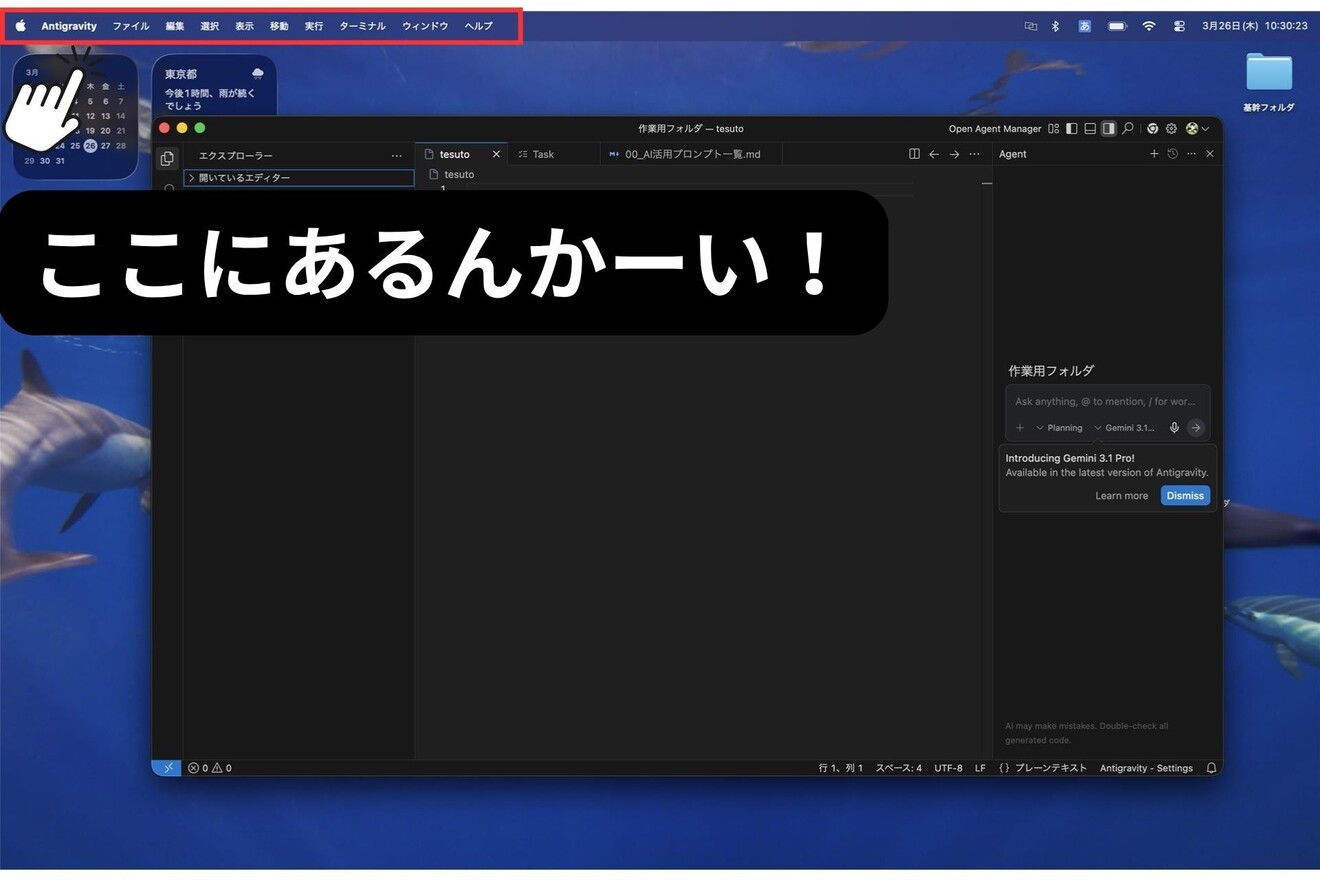Open the ファイル menu
Screen dimensions: 1320x880
[x=131, y=26]
